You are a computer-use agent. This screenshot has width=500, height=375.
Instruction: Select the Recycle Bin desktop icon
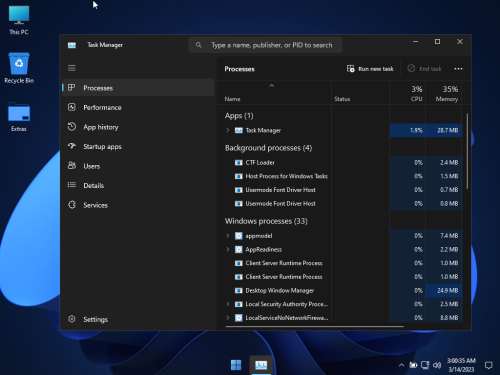[x=19, y=68]
